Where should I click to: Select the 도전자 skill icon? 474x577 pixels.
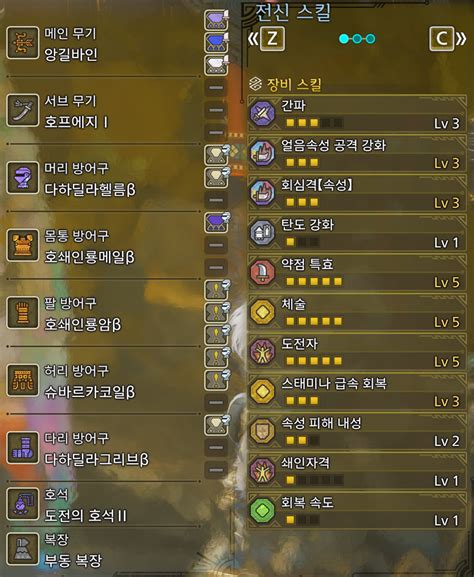tap(262, 352)
